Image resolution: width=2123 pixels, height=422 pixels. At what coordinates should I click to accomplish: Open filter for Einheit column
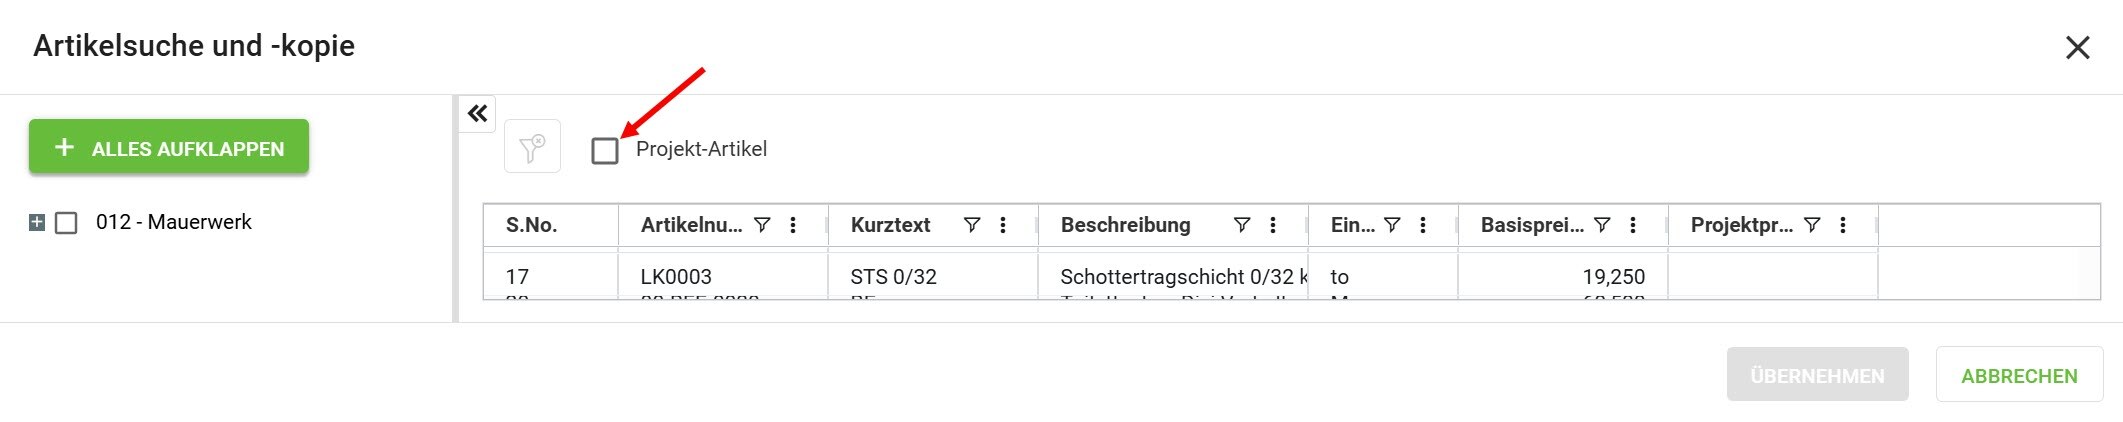click(x=1392, y=225)
